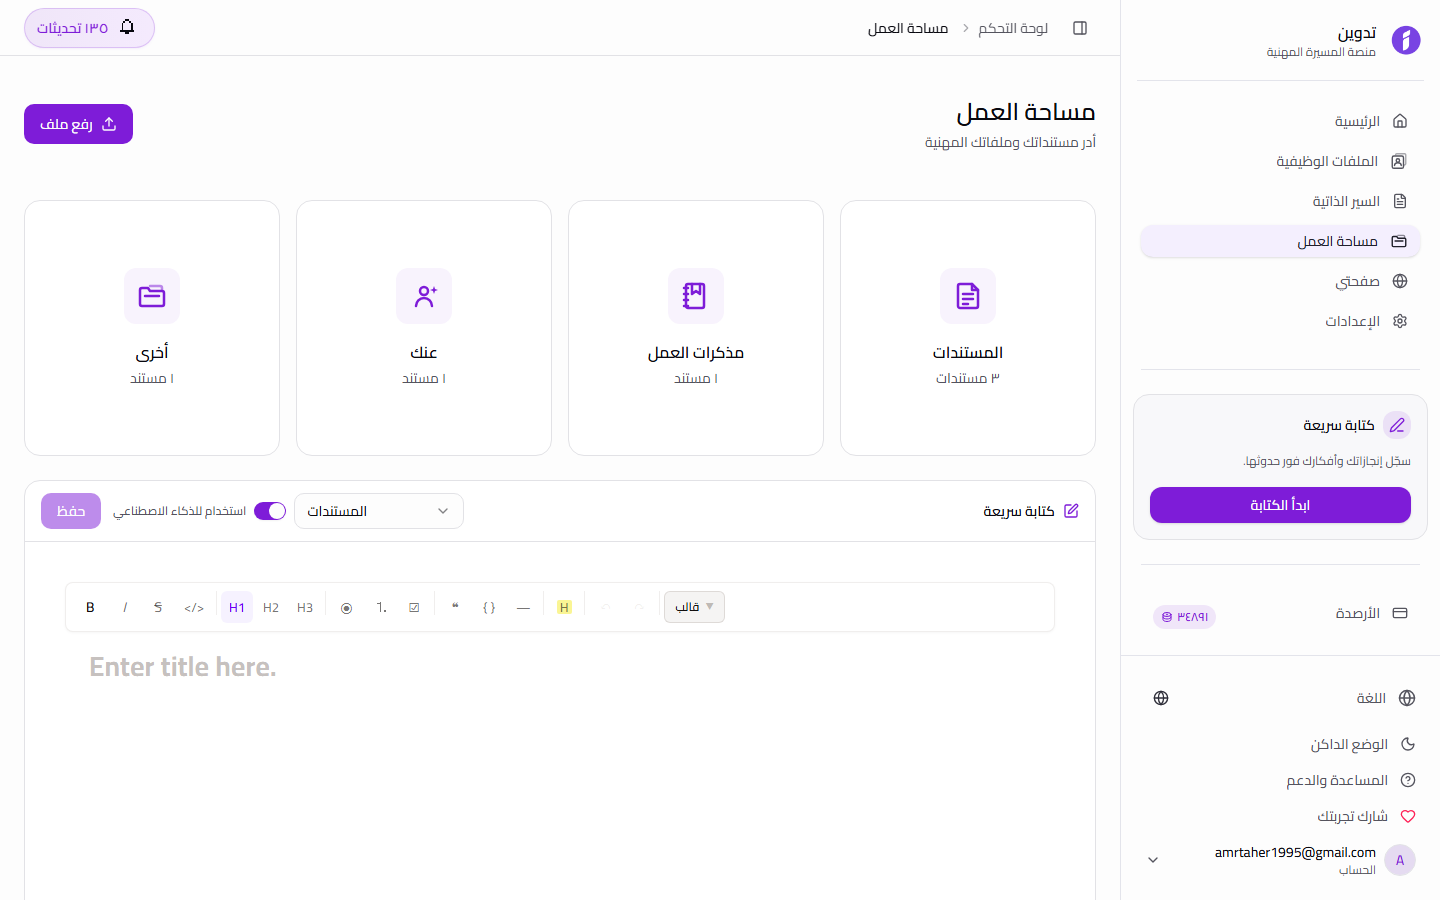Open the quick writing pencil icon in the sidebar

(1397, 424)
